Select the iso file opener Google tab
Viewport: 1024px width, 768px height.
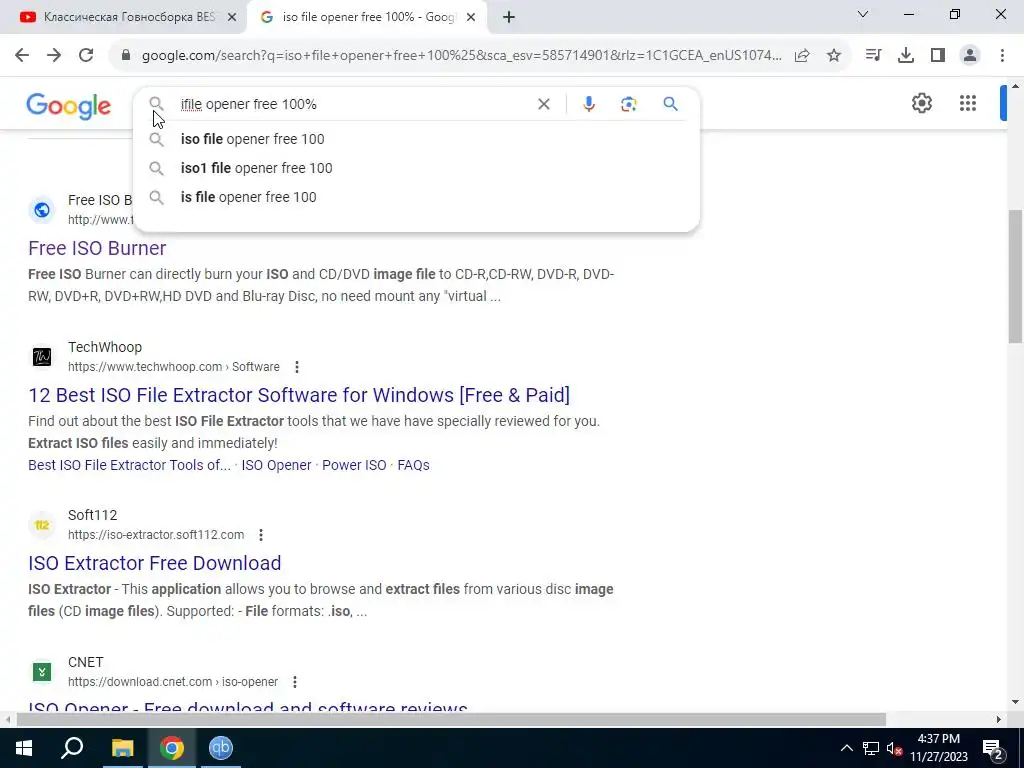[366, 17]
